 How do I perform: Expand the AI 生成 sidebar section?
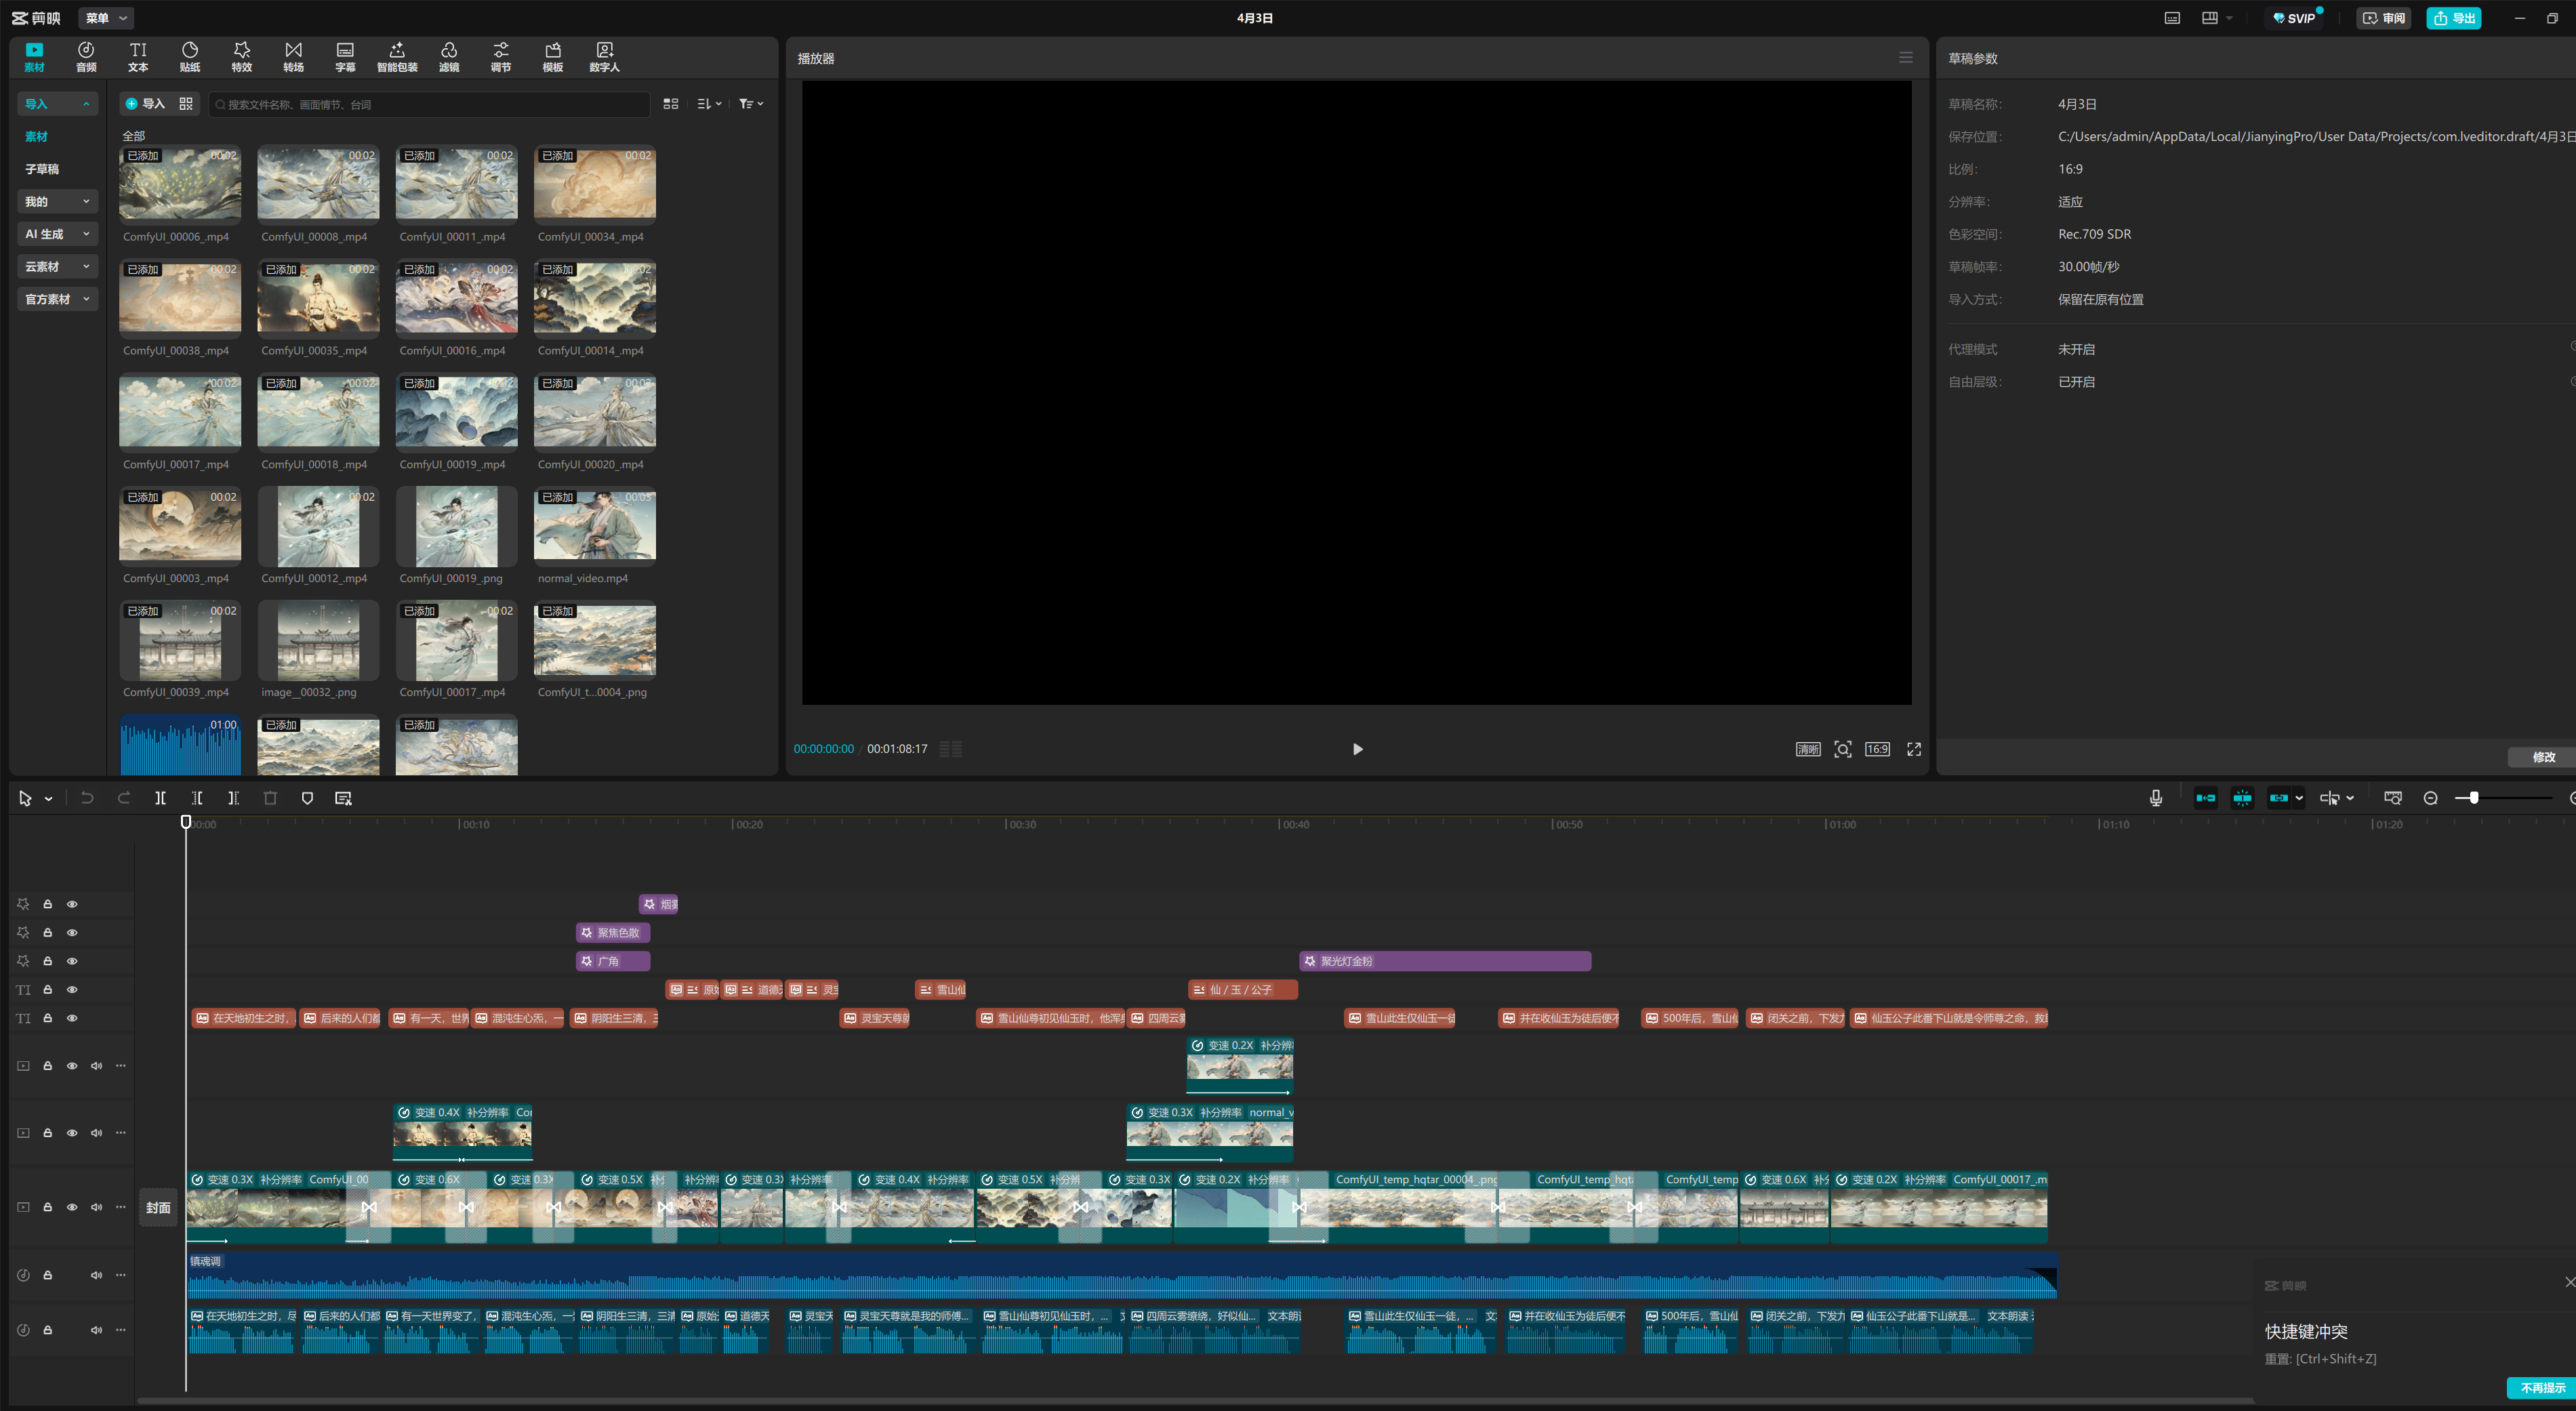(57, 234)
